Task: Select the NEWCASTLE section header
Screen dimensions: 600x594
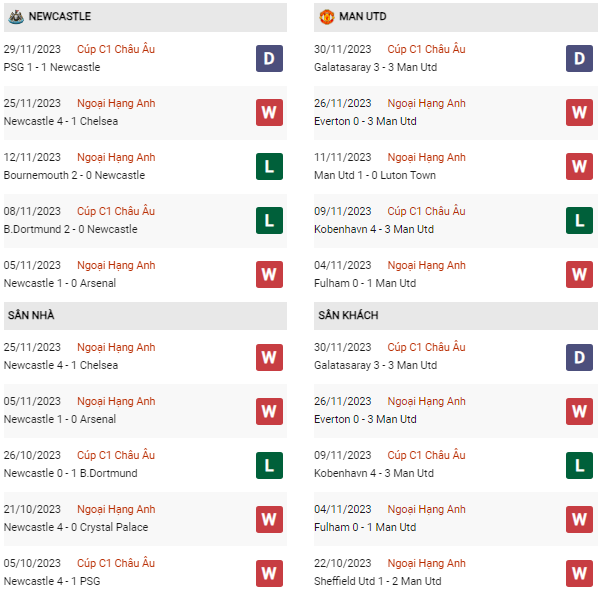Action: (x=60, y=17)
